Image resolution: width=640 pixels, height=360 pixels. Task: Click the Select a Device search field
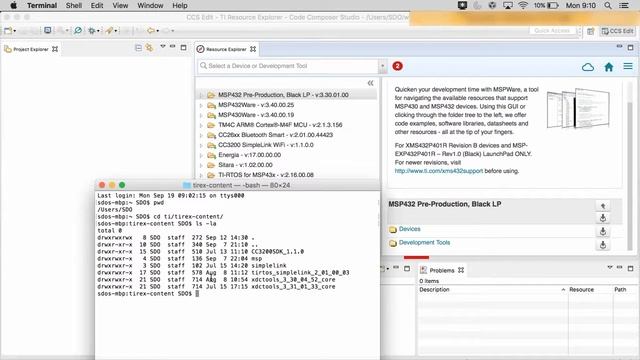pyautogui.click(x=289, y=66)
